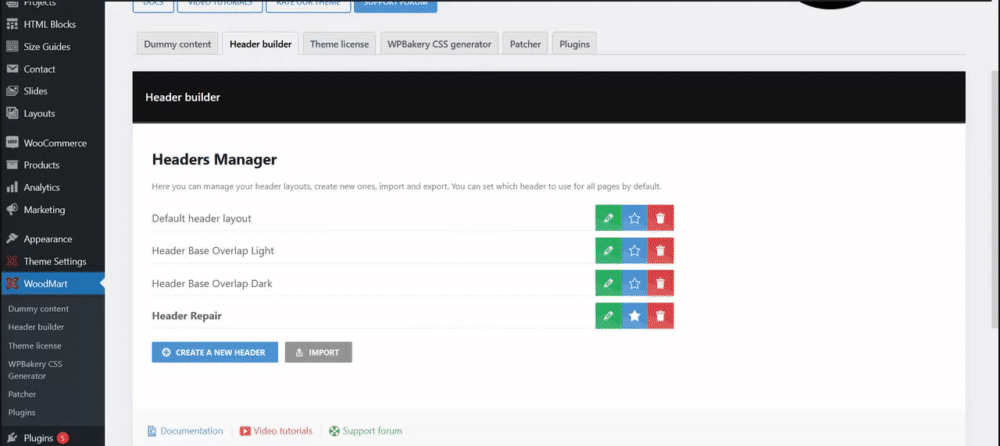Edit the Default header layout with pencil icon
The width and height of the screenshot is (1000, 446).
pyautogui.click(x=608, y=218)
